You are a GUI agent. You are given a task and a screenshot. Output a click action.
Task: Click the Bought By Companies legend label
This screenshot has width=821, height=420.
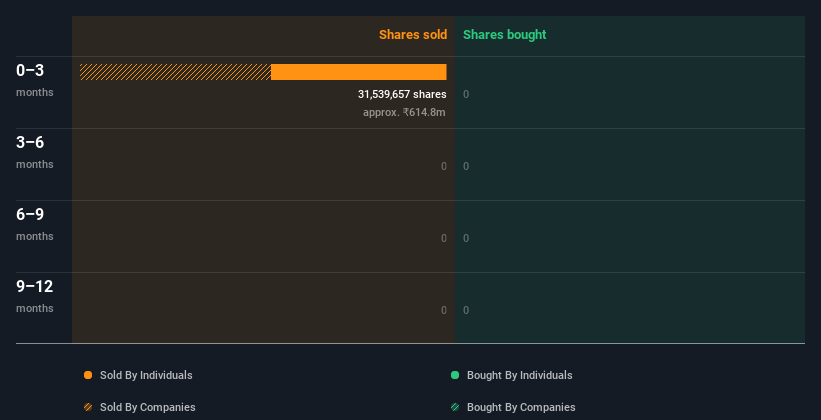521,407
